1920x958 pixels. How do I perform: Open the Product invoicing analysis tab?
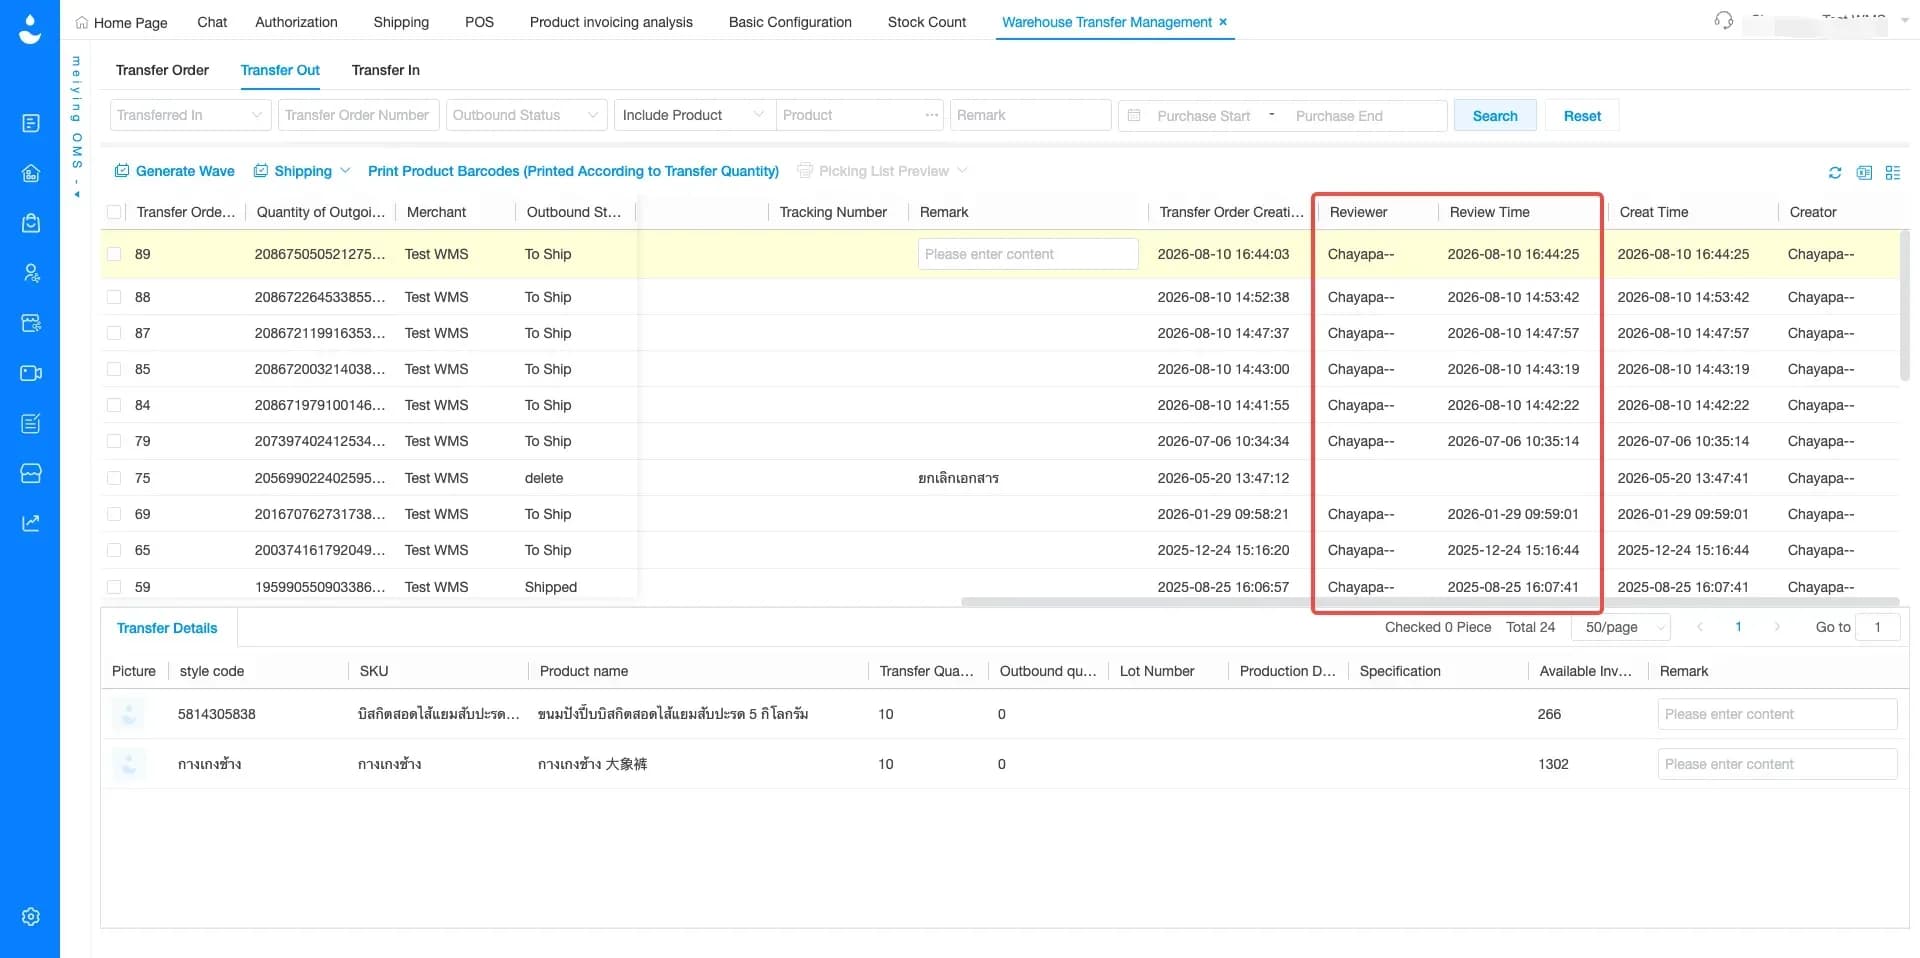coord(611,22)
